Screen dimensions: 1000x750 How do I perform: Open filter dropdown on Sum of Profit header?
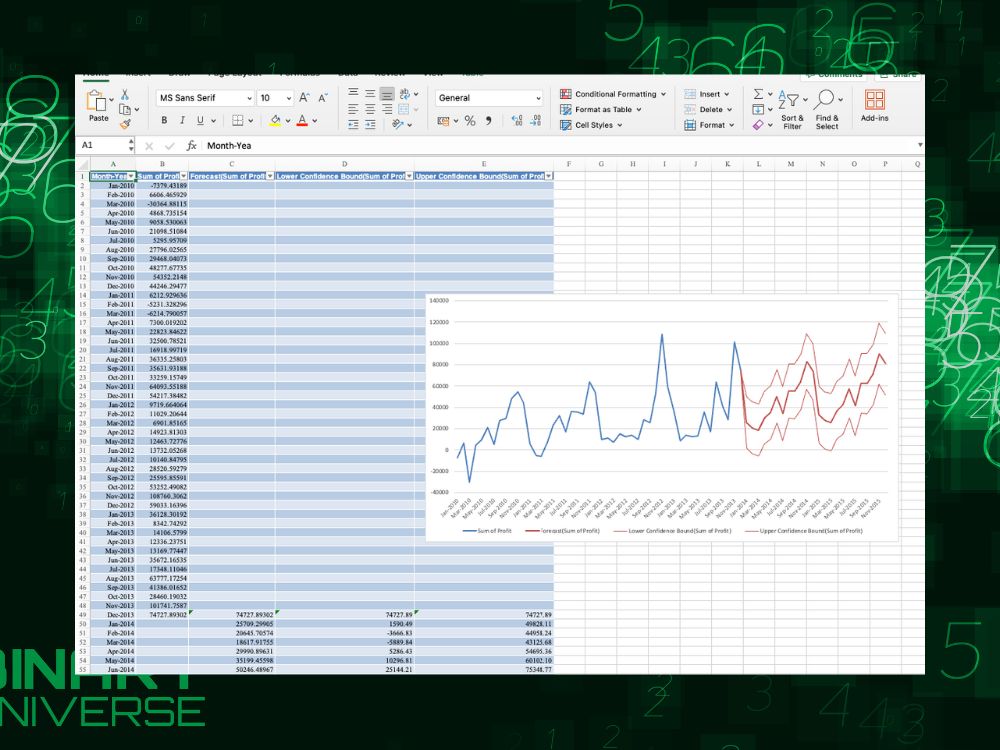184,176
